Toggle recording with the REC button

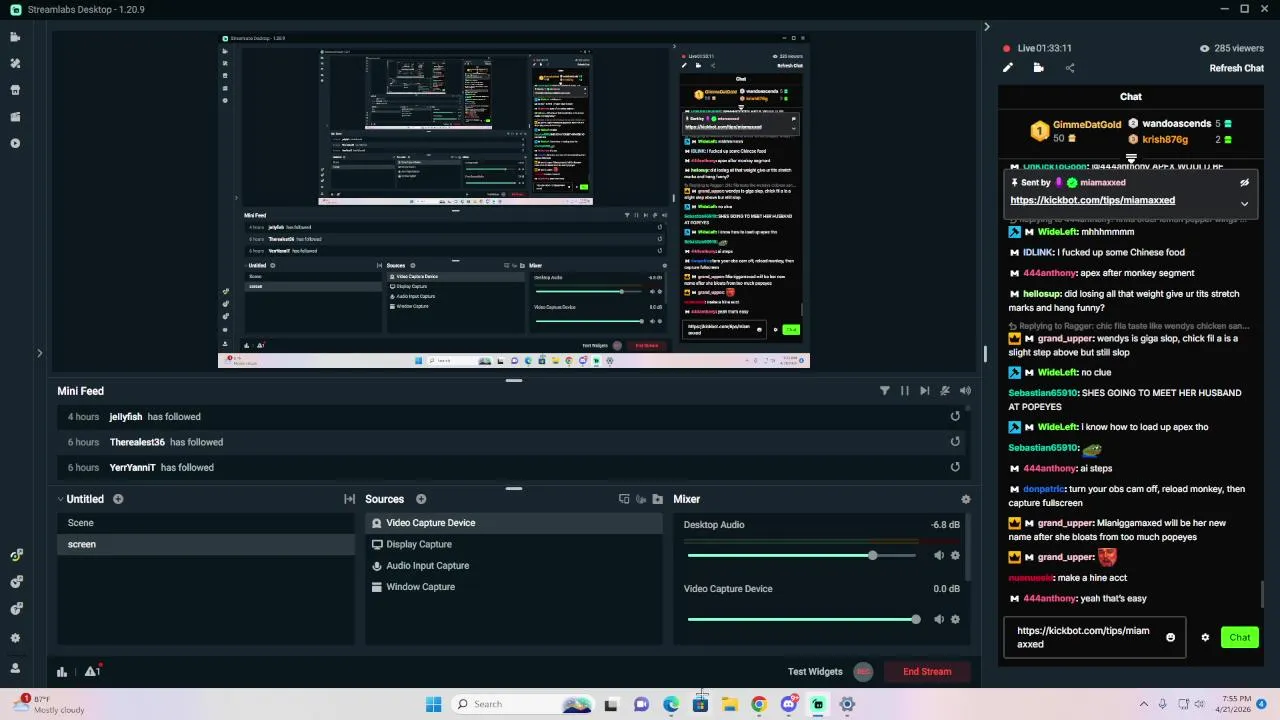point(863,672)
